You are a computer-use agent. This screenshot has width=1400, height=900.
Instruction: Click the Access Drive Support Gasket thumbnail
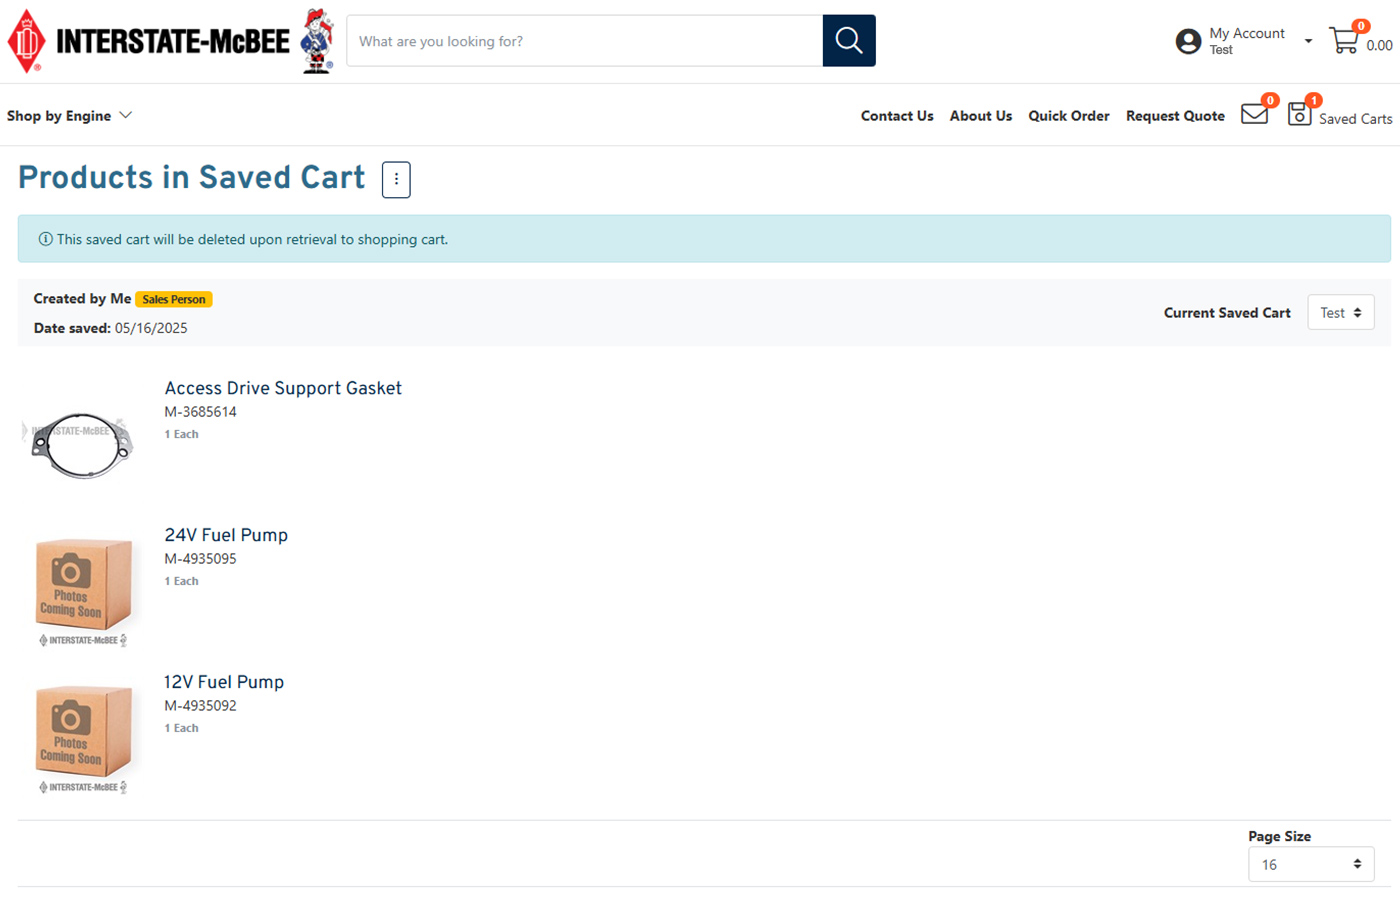(81, 445)
